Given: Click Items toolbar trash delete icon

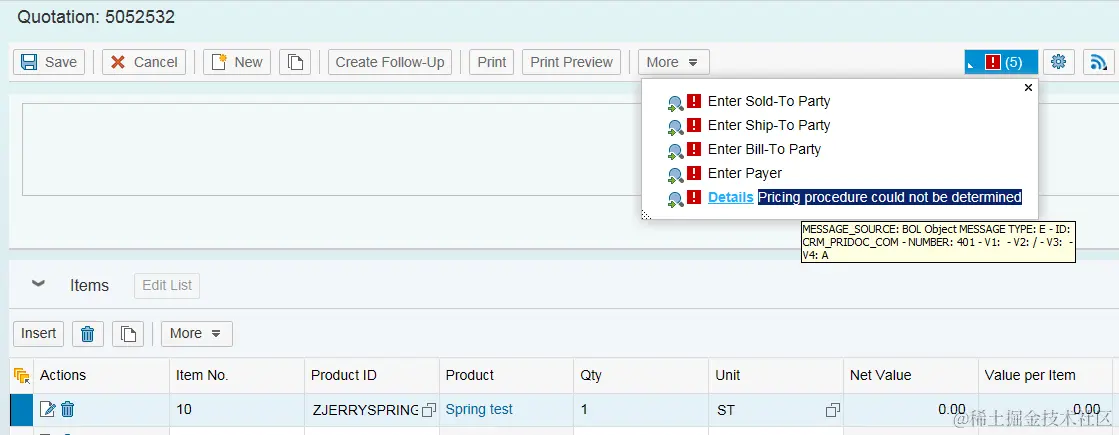Looking at the screenshot, I should click(x=88, y=333).
